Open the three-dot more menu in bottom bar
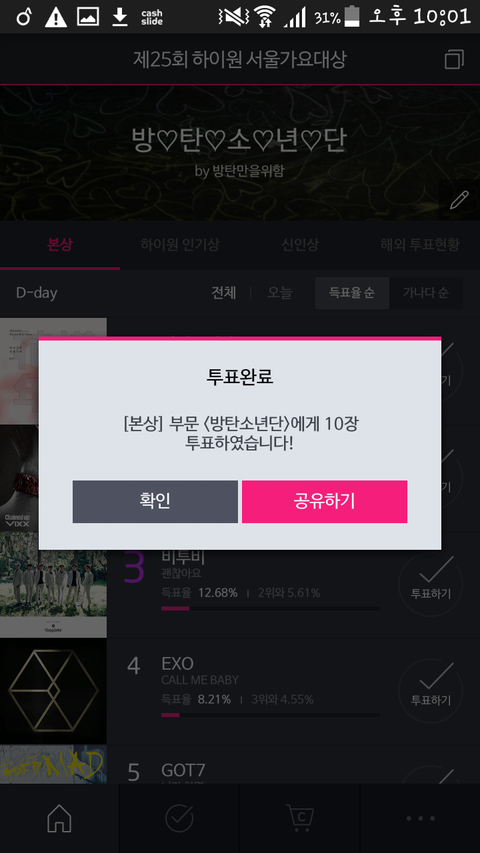This screenshot has width=480, height=853. point(420,818)
